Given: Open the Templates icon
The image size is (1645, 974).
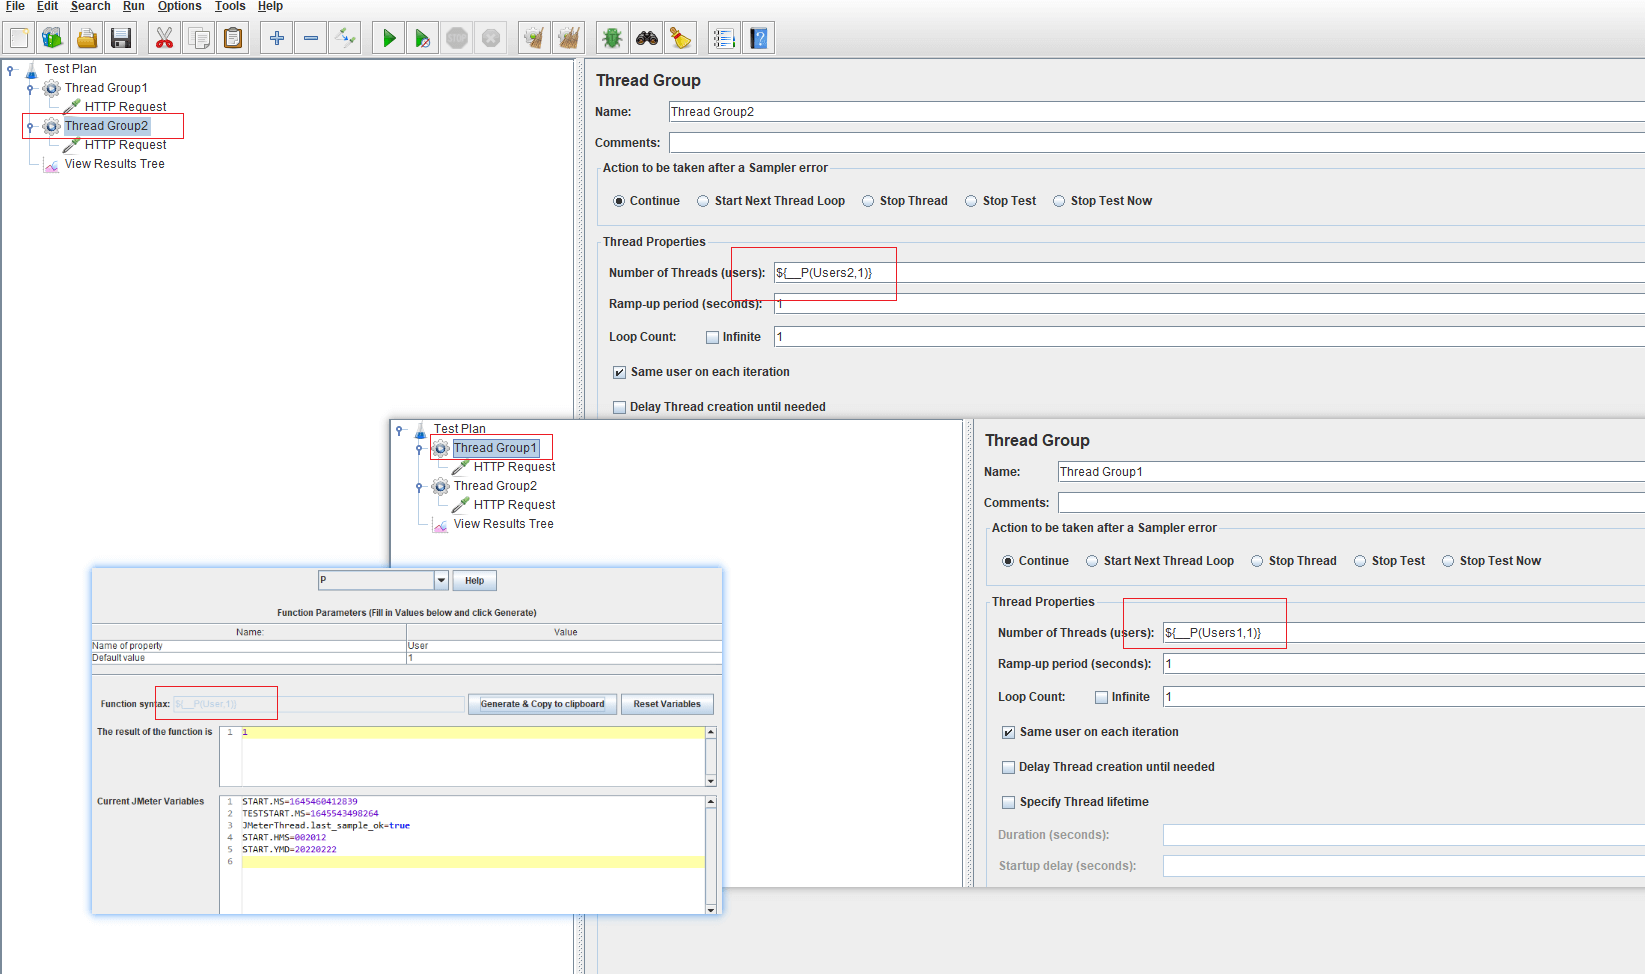Looking at the screenshot, I should [53, 39].
